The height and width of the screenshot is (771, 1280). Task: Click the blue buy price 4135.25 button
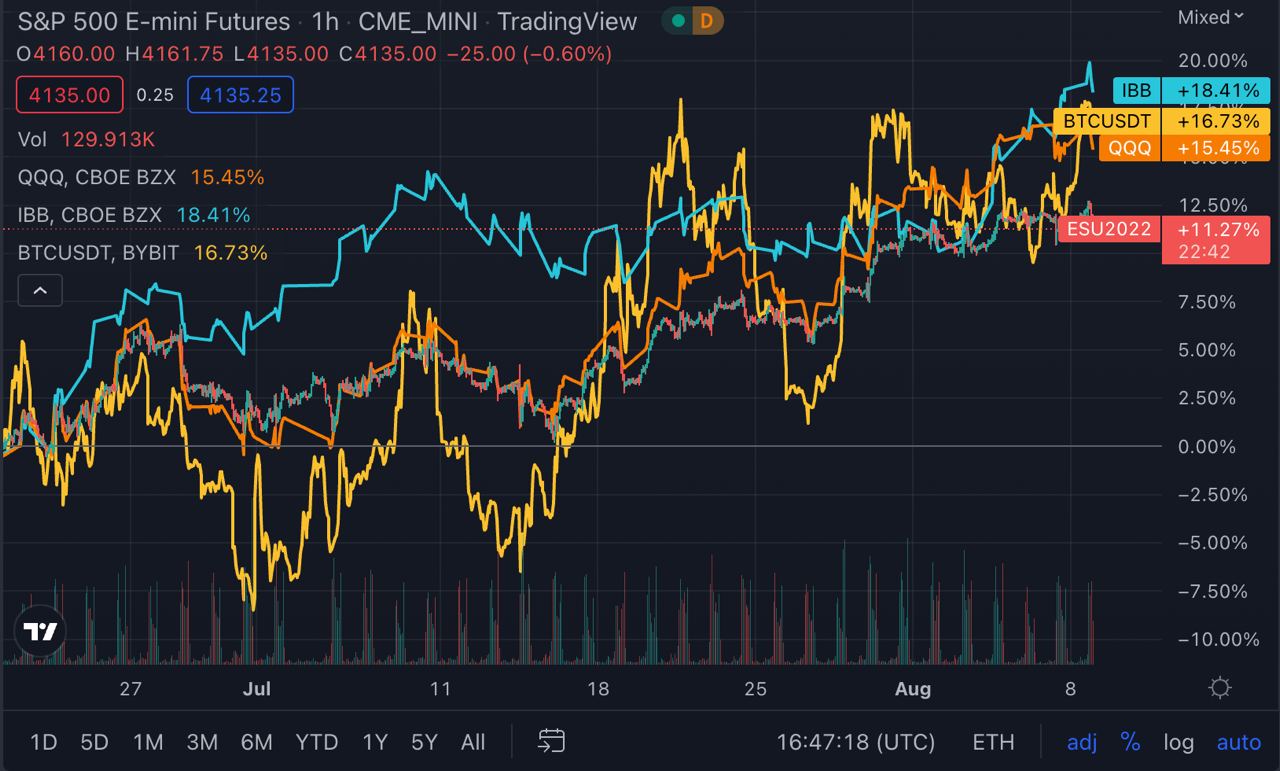pyautogui.click(x=240, y=95)
